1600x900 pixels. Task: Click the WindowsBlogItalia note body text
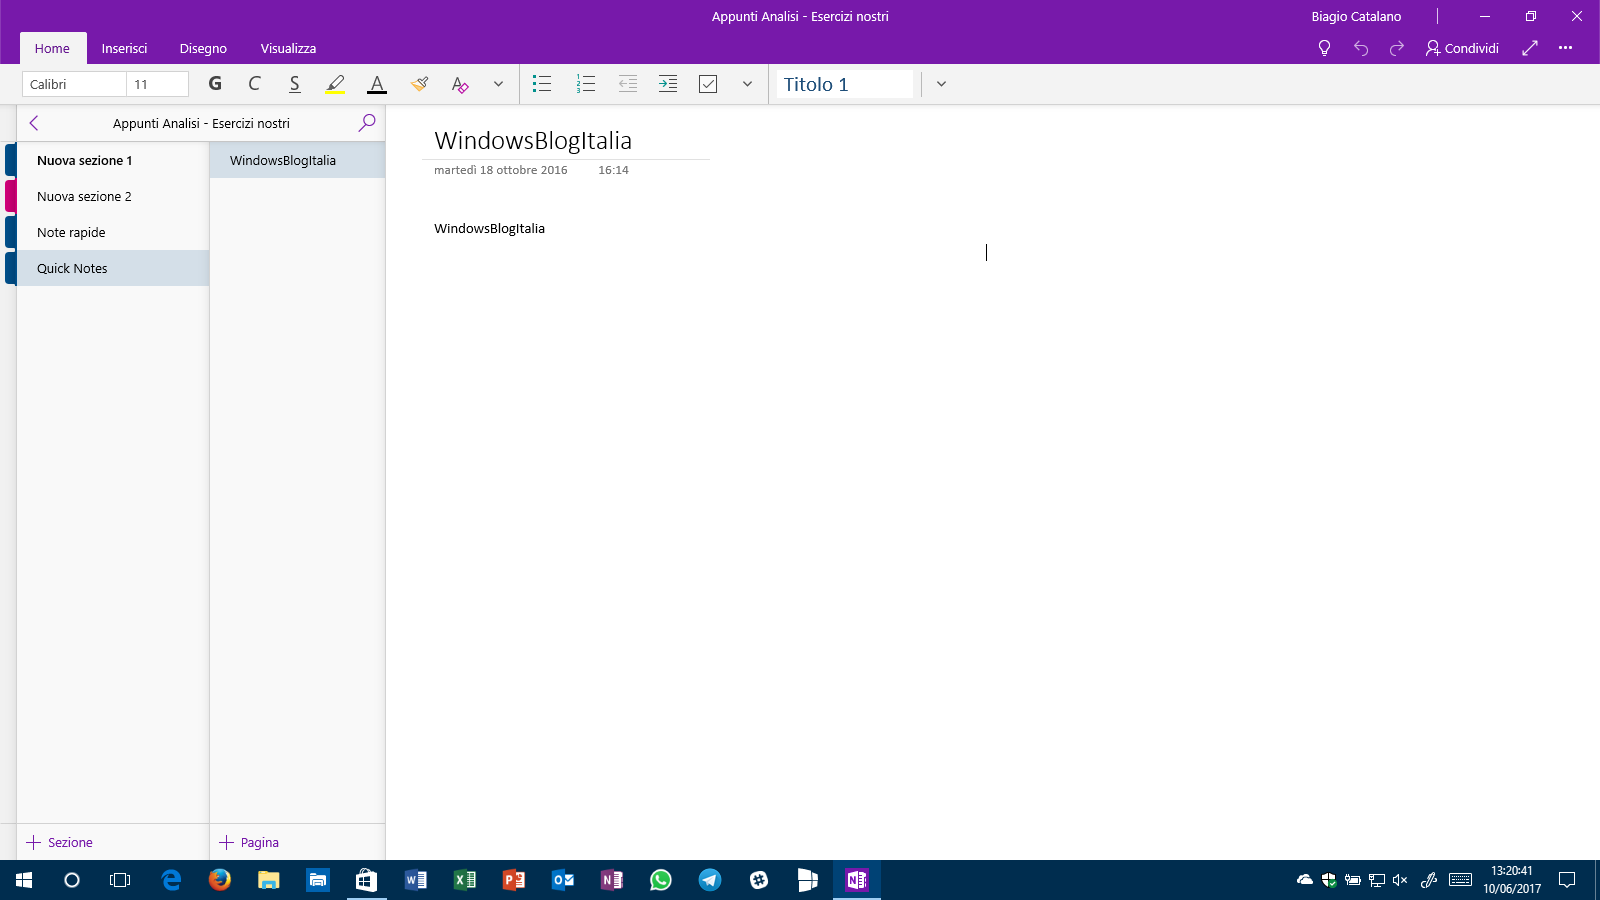coord(489,228)
